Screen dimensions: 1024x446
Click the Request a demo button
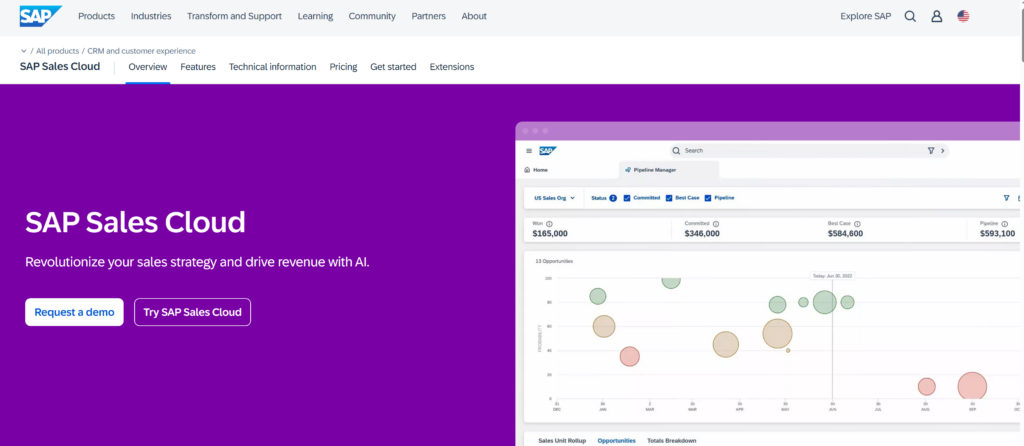(x=74, y=312)
